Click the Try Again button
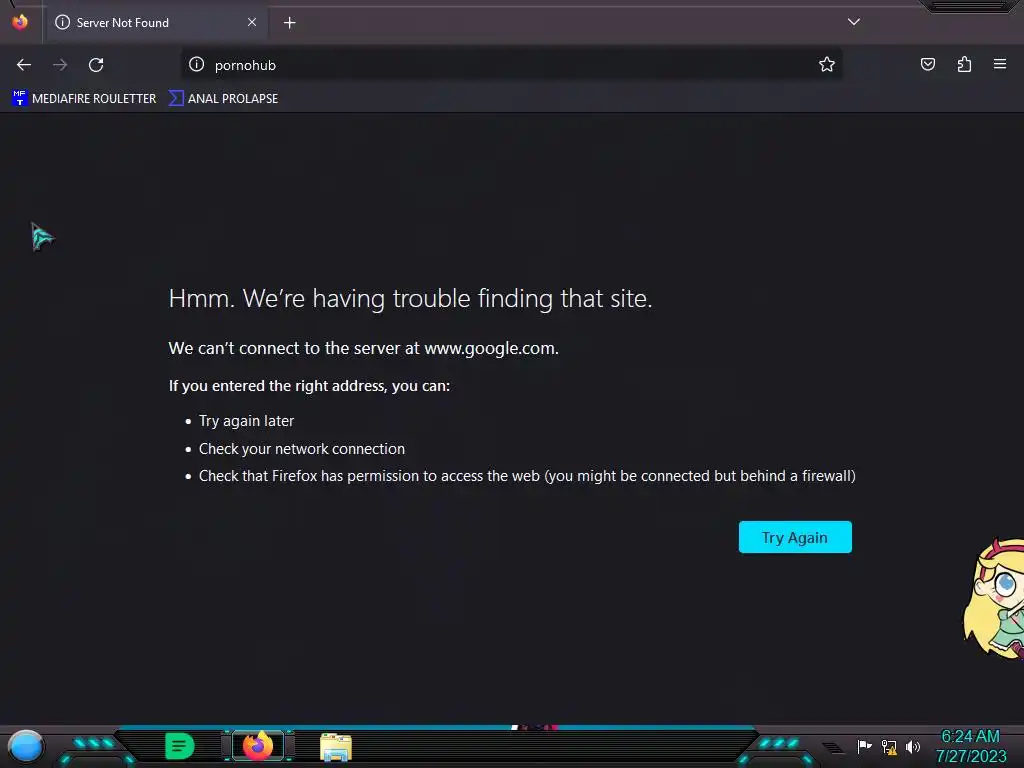Image resolution: width=1024 pixels, height=768 pixels. [x=795, y=537]
